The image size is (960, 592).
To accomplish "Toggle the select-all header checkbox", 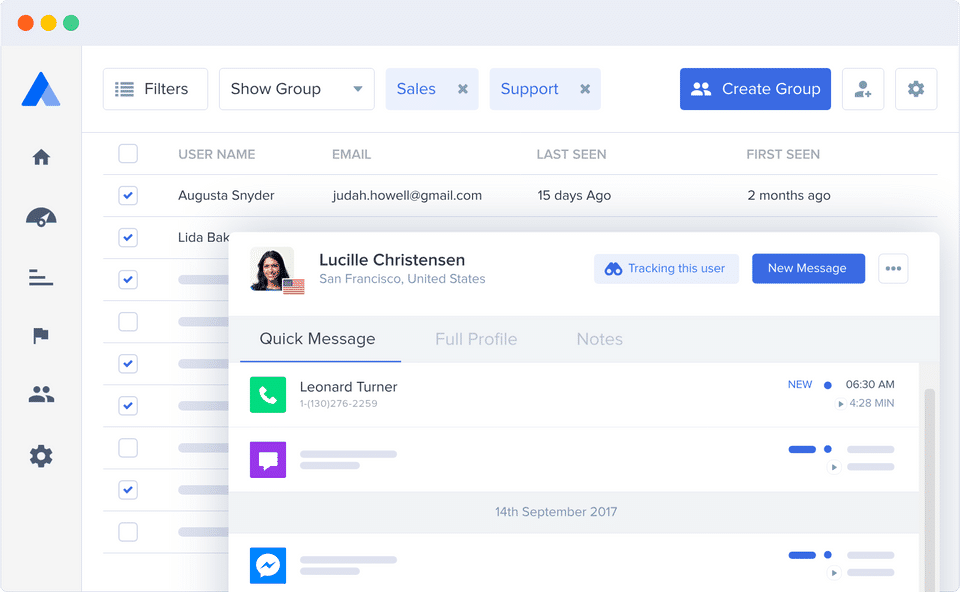I will click(x=128, y=154).
